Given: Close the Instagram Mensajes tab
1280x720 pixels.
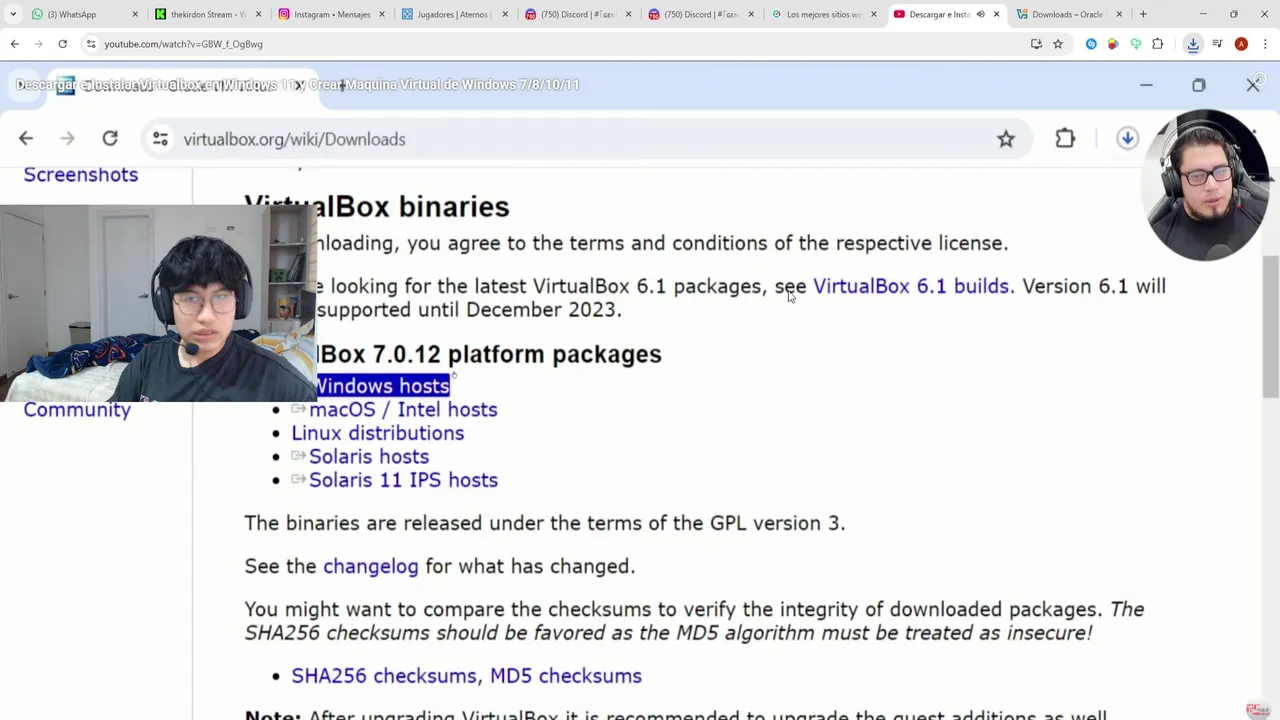Looking at the screenshot, I should (381, 14).
